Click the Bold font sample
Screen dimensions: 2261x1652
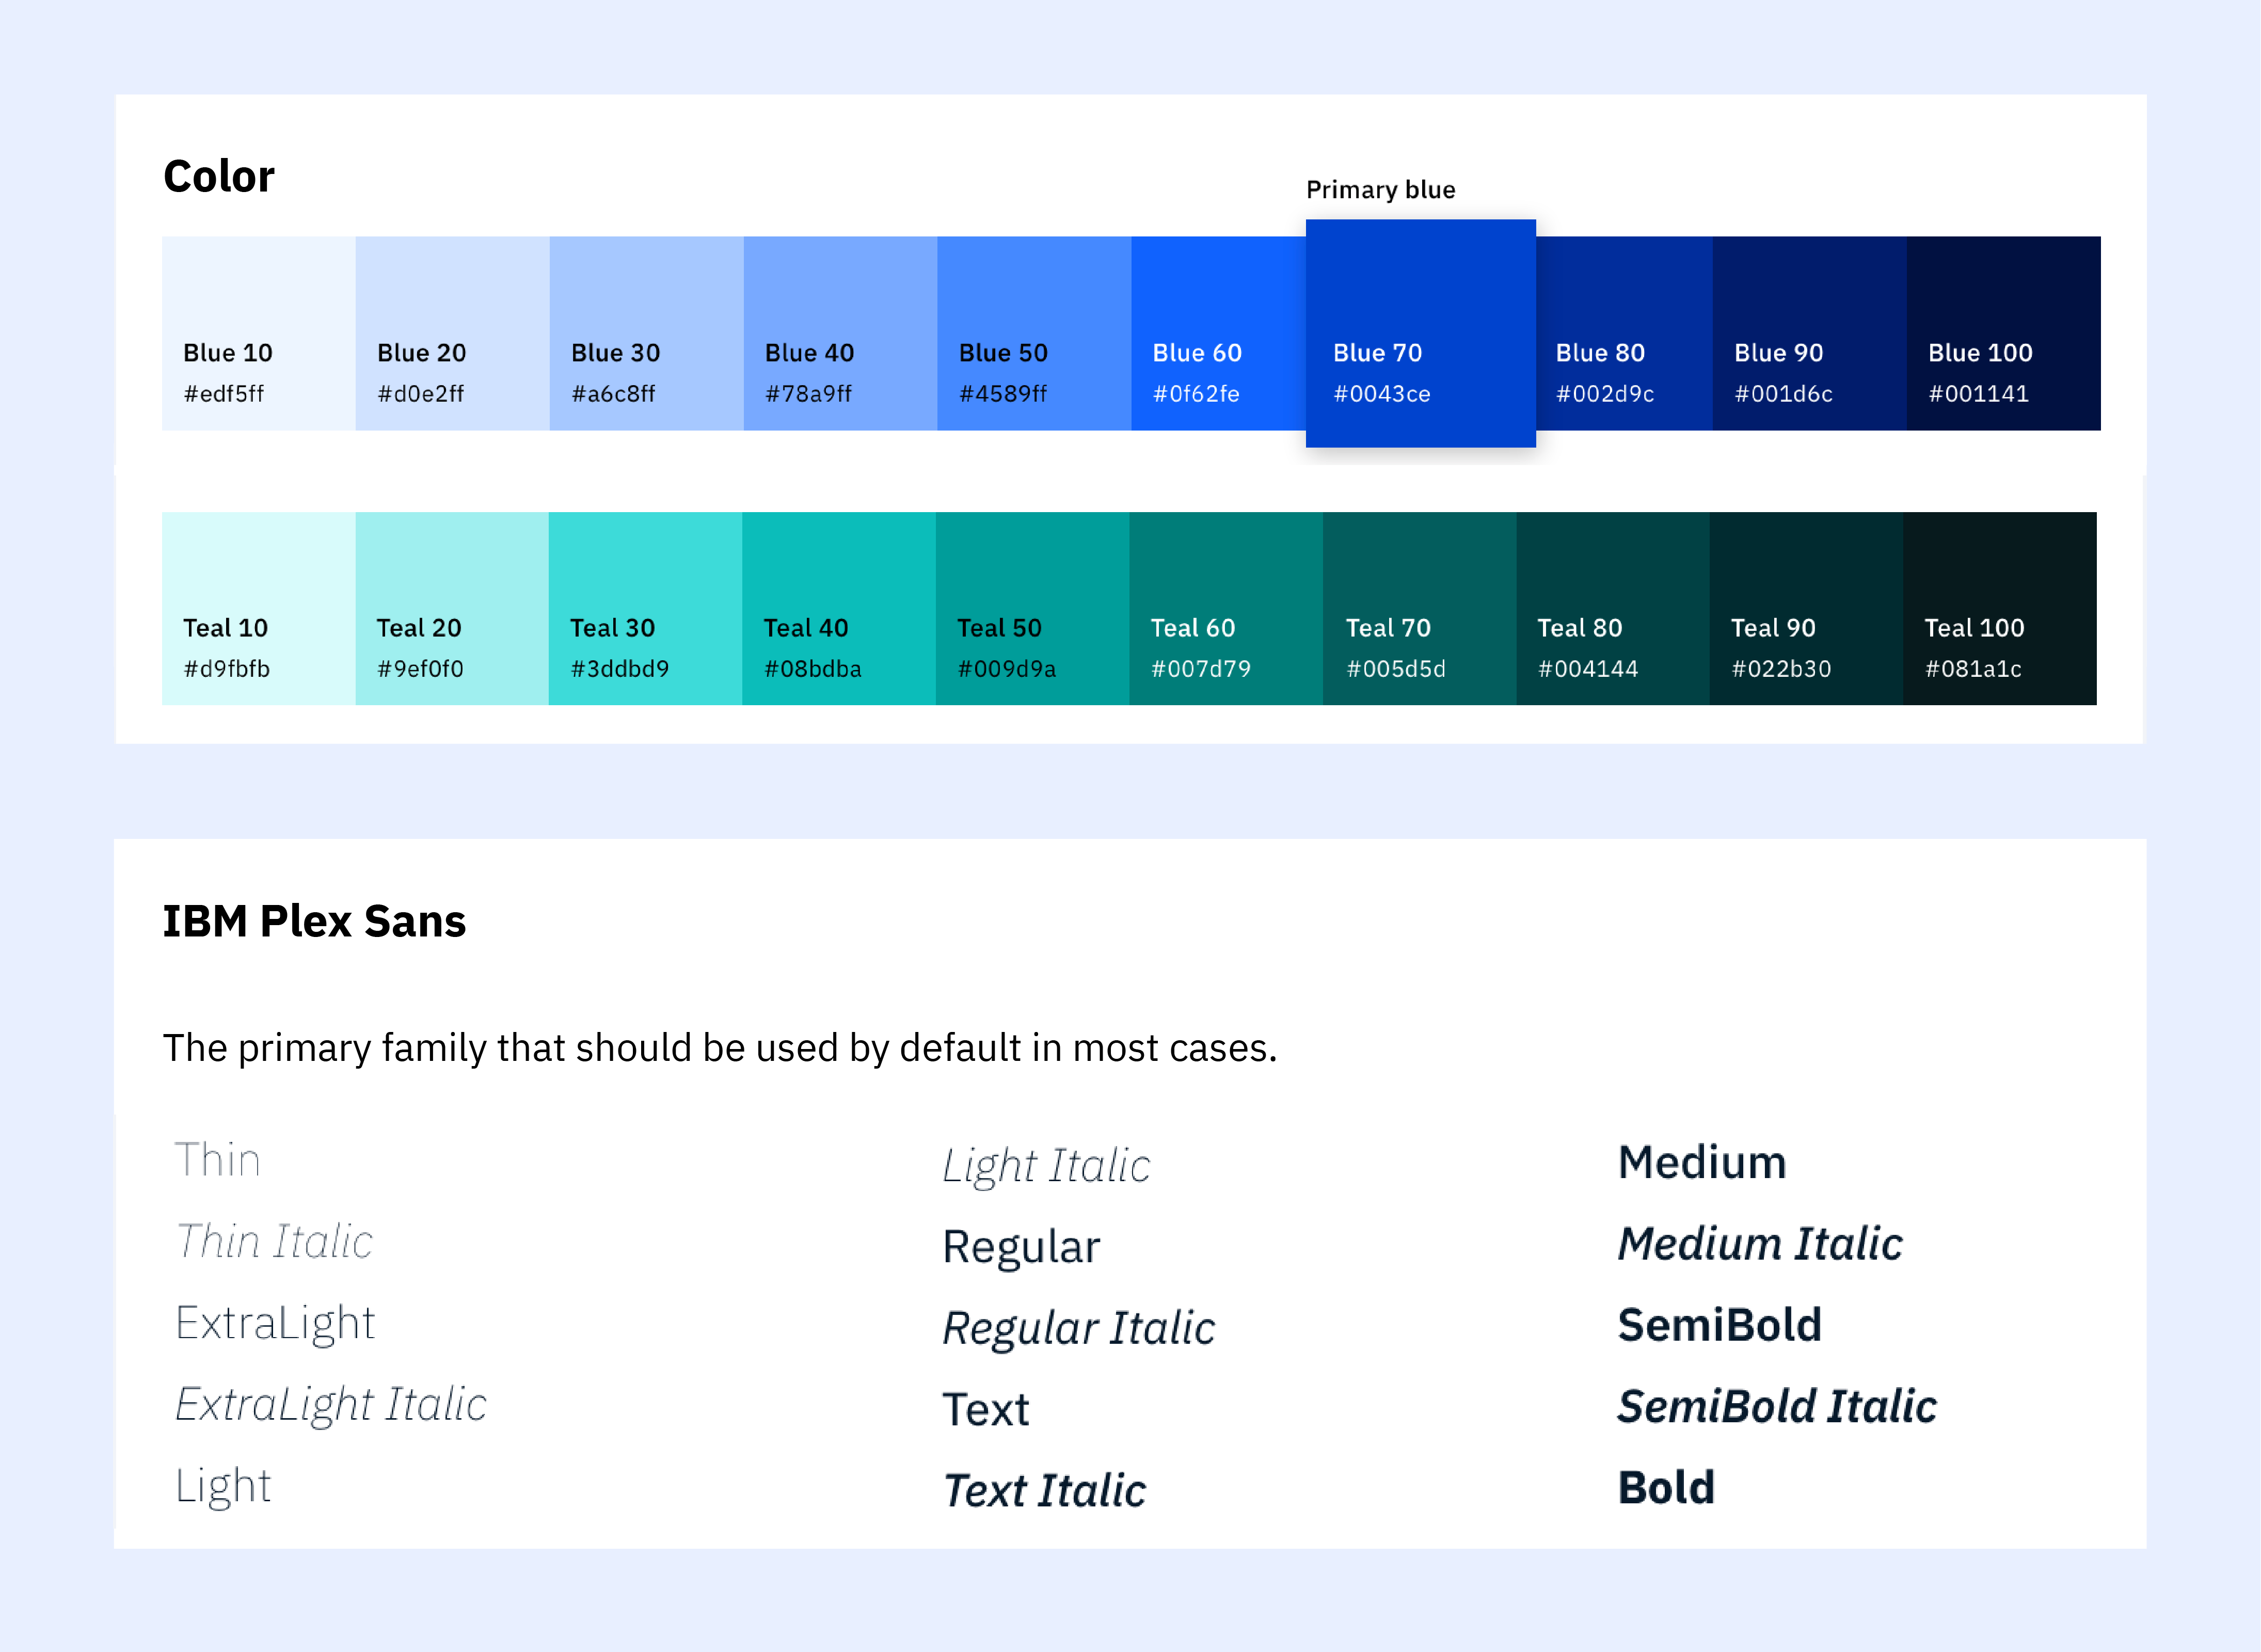(1667, 1487)
